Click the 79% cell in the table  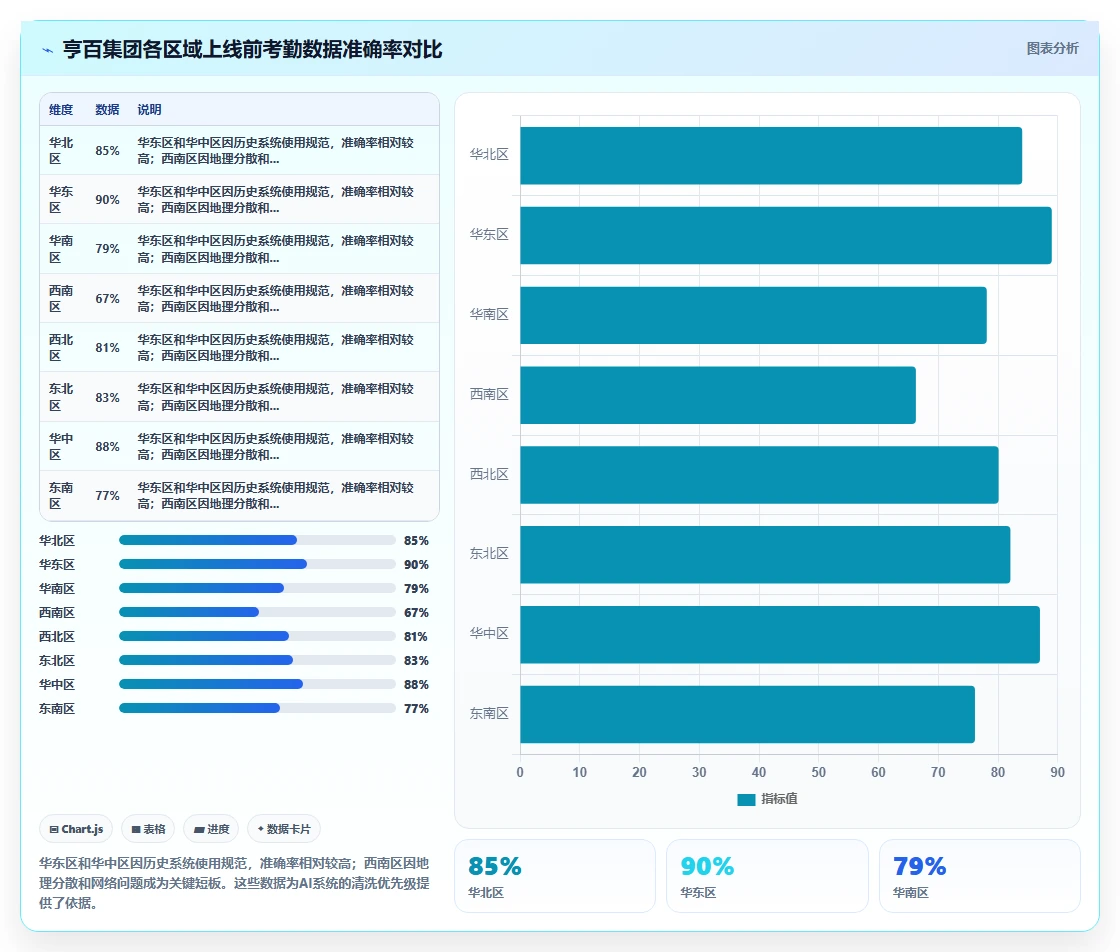click(107, 249)
